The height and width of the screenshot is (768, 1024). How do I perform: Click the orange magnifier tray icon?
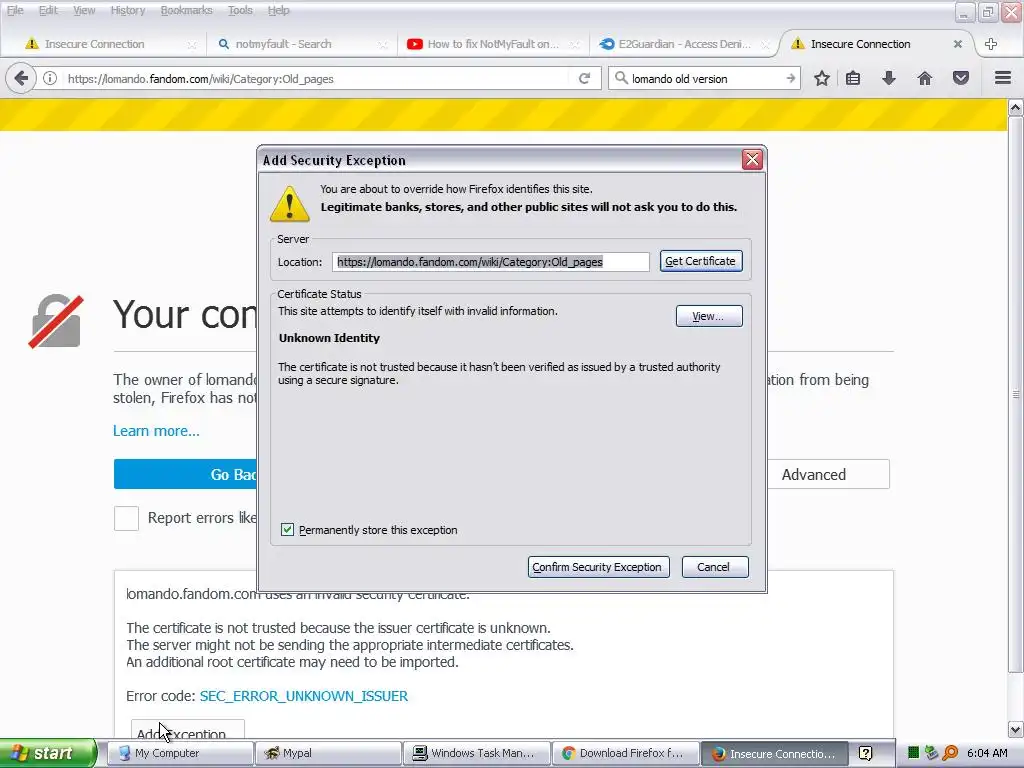pos(950,753)
